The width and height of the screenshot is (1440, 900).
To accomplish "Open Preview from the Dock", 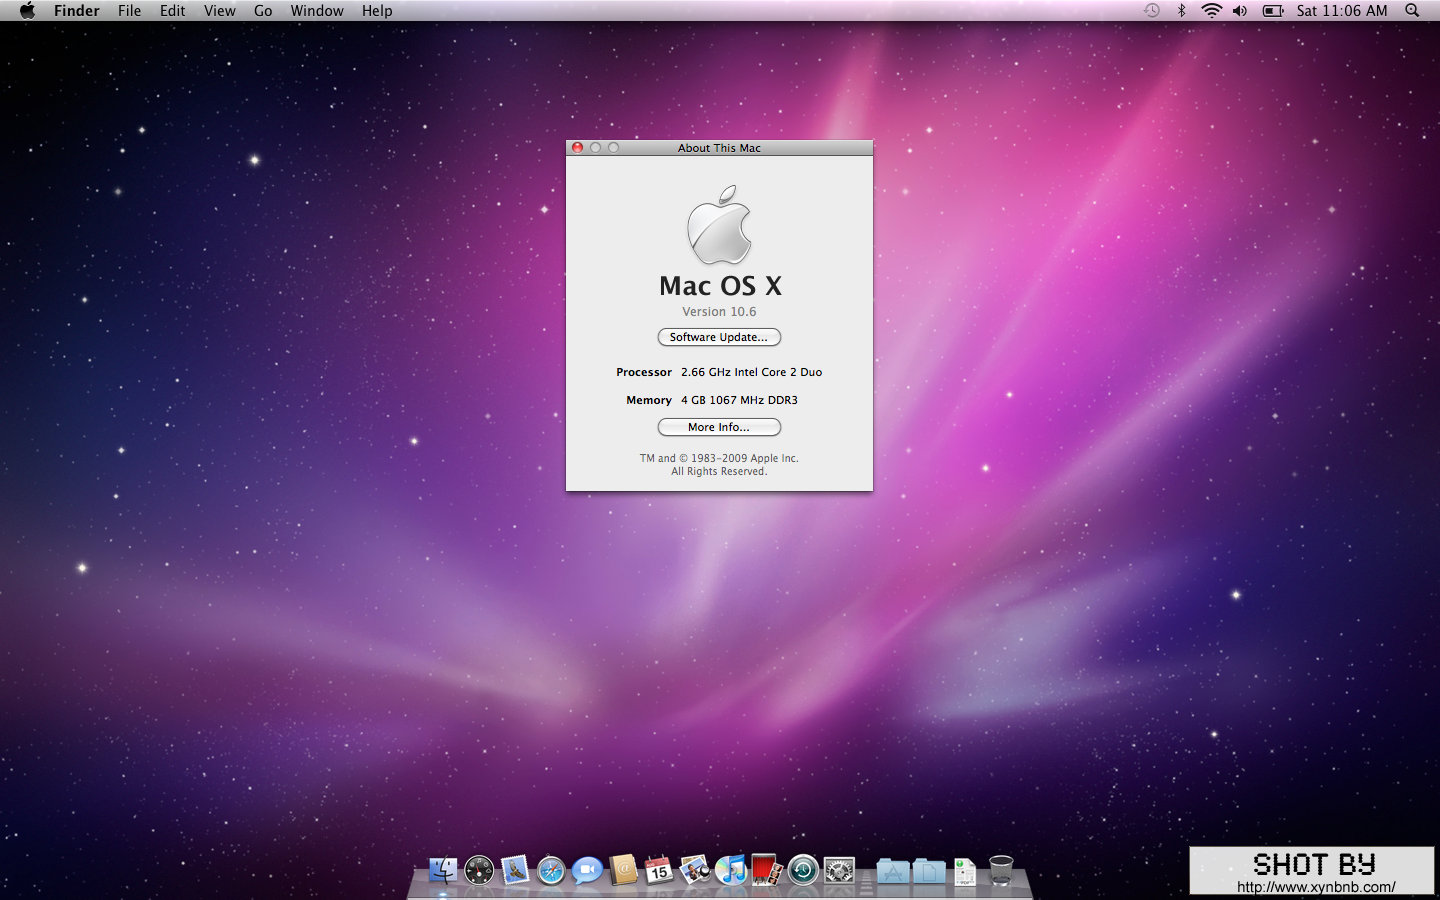I will [x=695, y=870].
